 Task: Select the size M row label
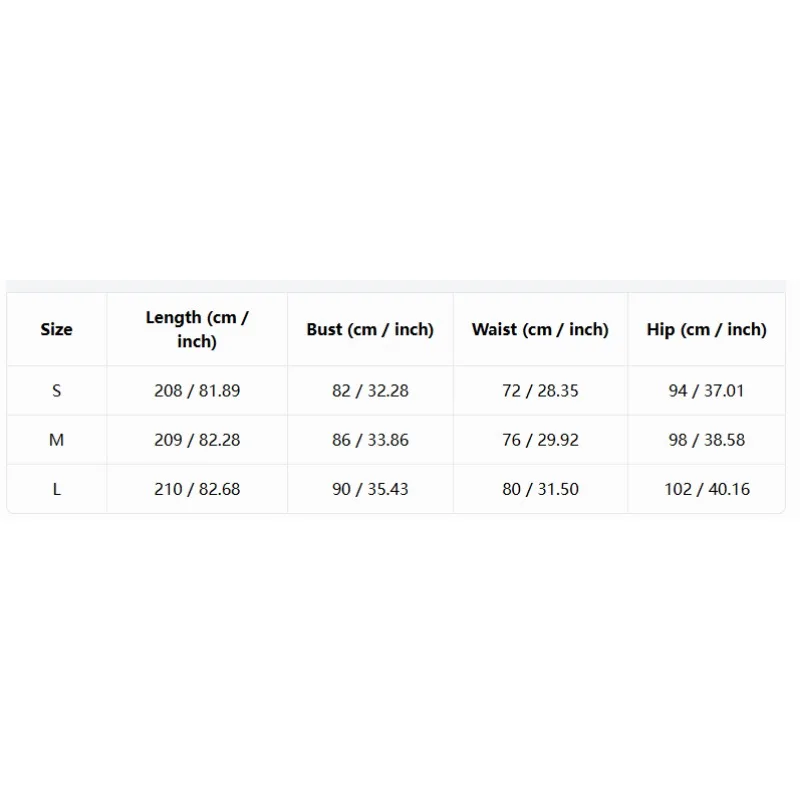pos(57,440)
